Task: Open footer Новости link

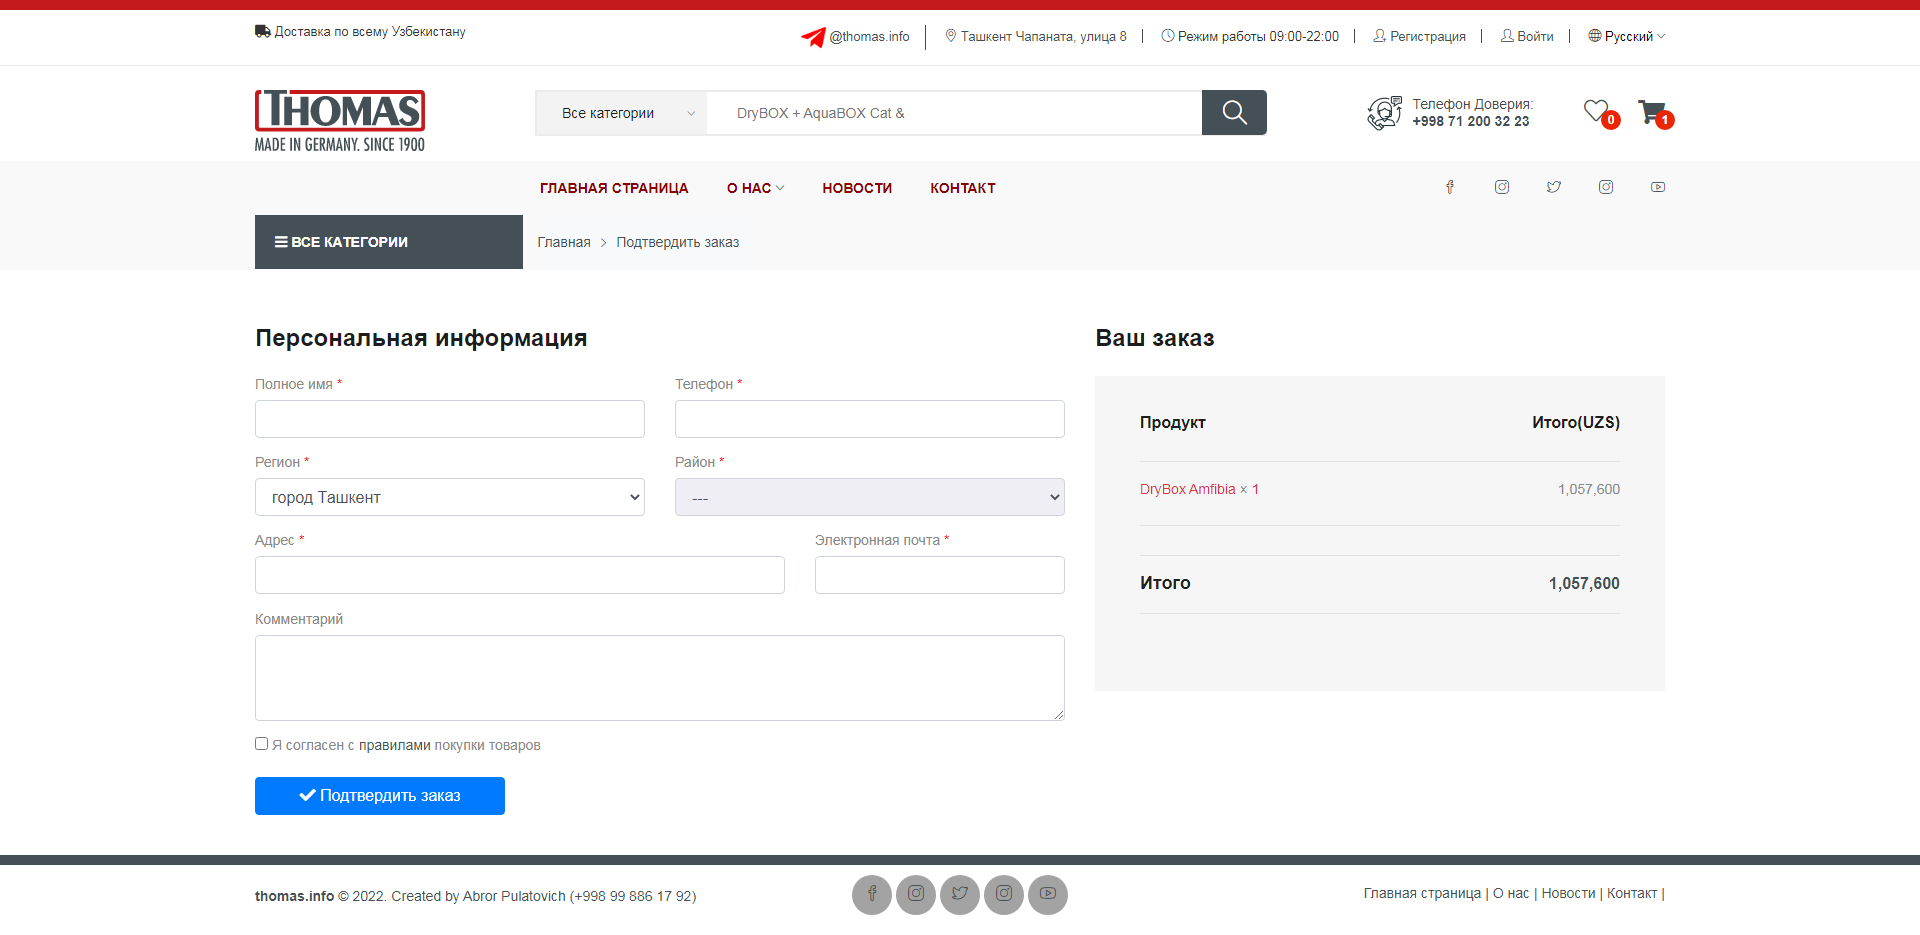Action: 1568,893
